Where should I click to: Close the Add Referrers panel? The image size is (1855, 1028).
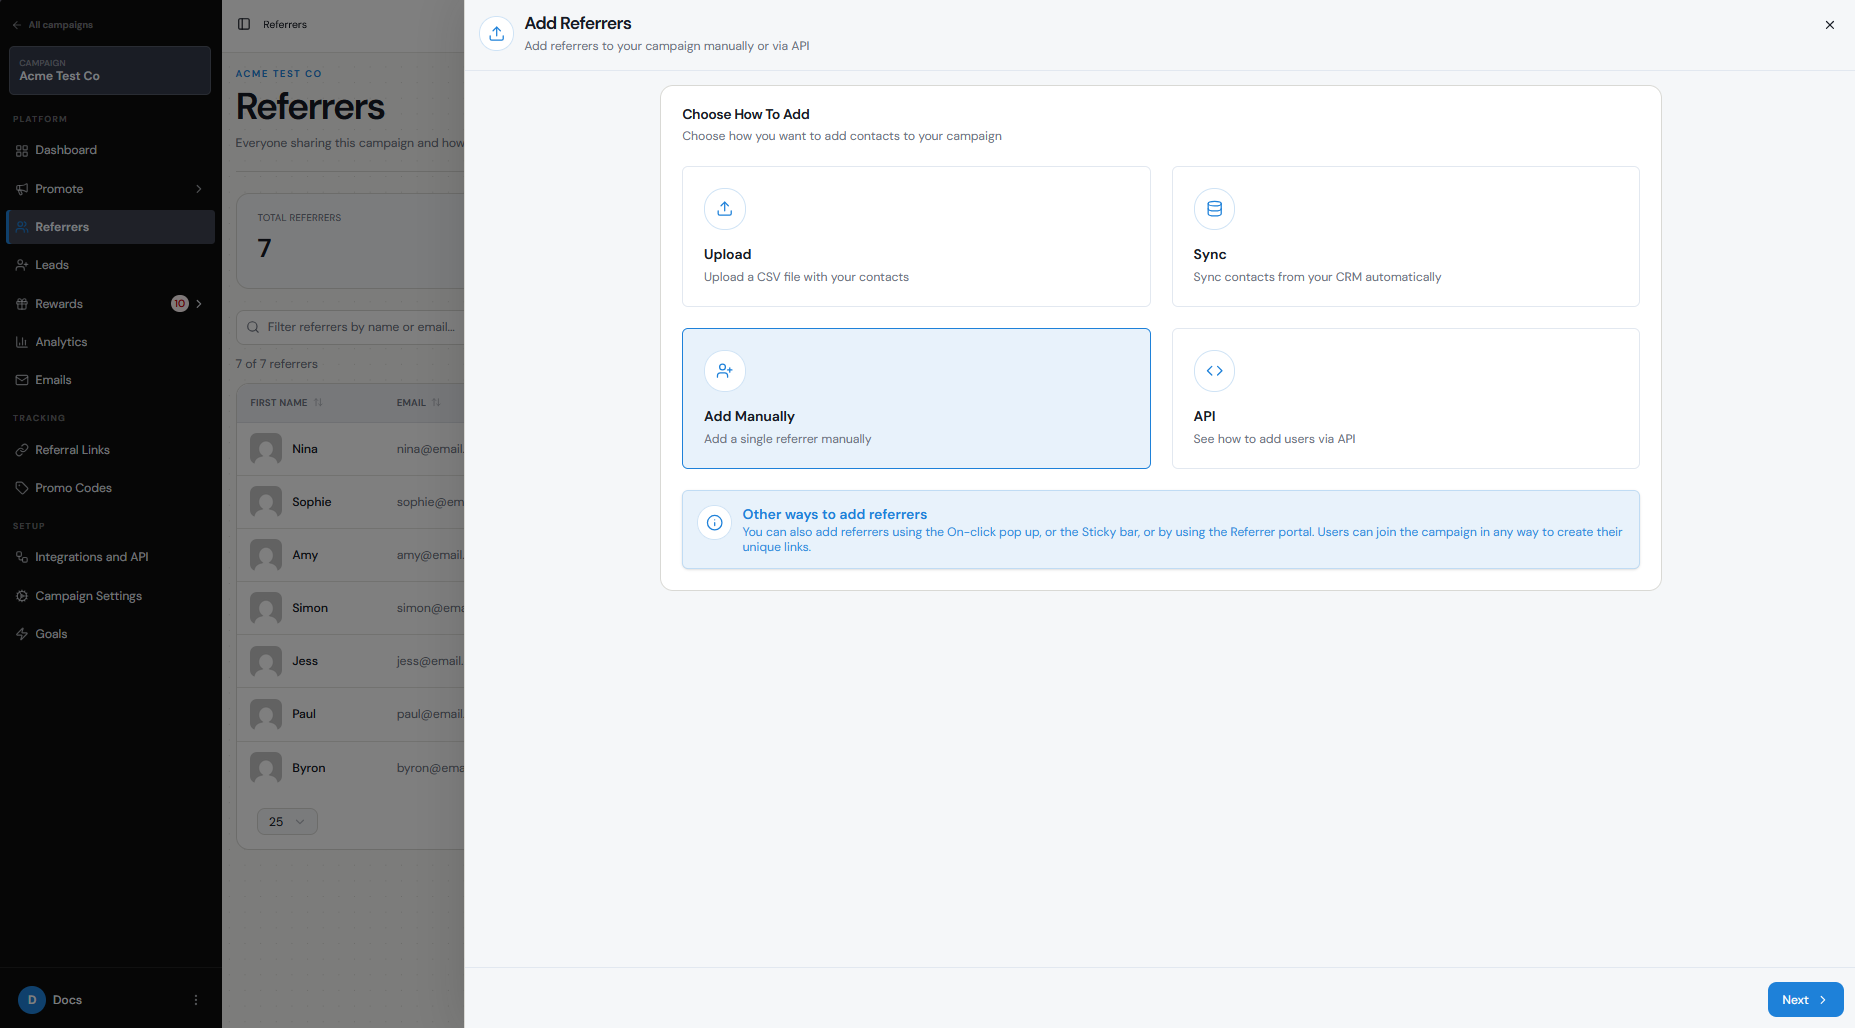click(x=1830, y=25)
